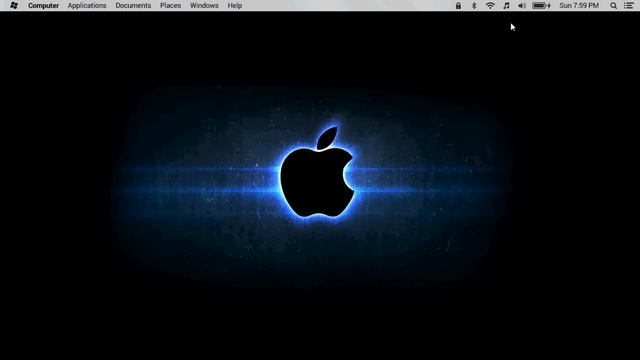Open the Applications menu

click(x=87, y=5)
